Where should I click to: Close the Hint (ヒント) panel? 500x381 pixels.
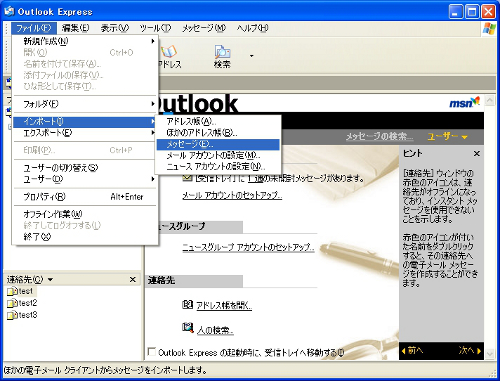477,153
